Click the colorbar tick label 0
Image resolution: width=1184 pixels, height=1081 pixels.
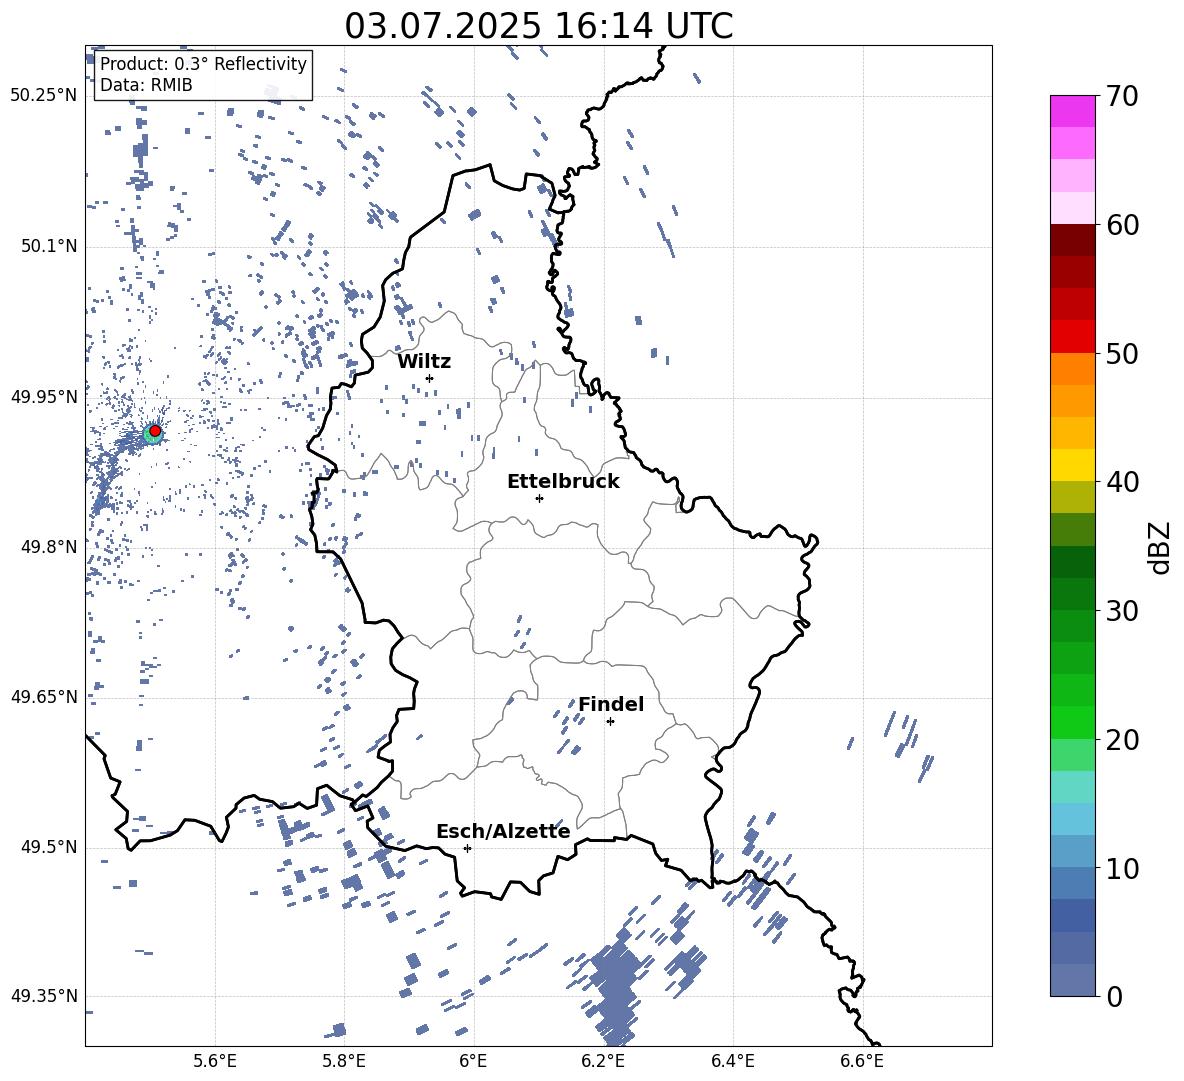(x=1114, y=996)
